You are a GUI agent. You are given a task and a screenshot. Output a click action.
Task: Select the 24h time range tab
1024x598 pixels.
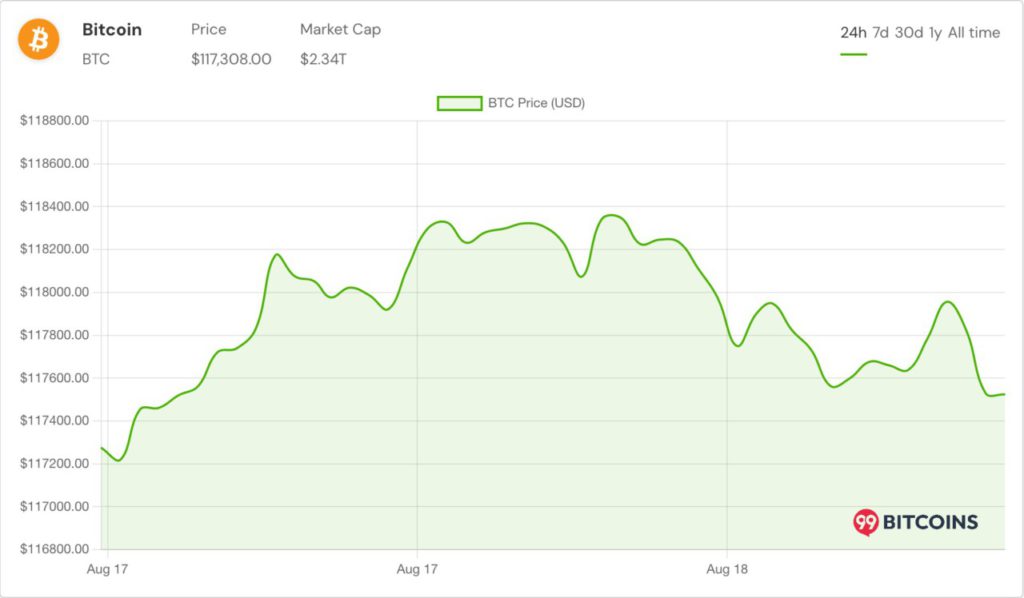pyautogui.click(x=853, y=32)
